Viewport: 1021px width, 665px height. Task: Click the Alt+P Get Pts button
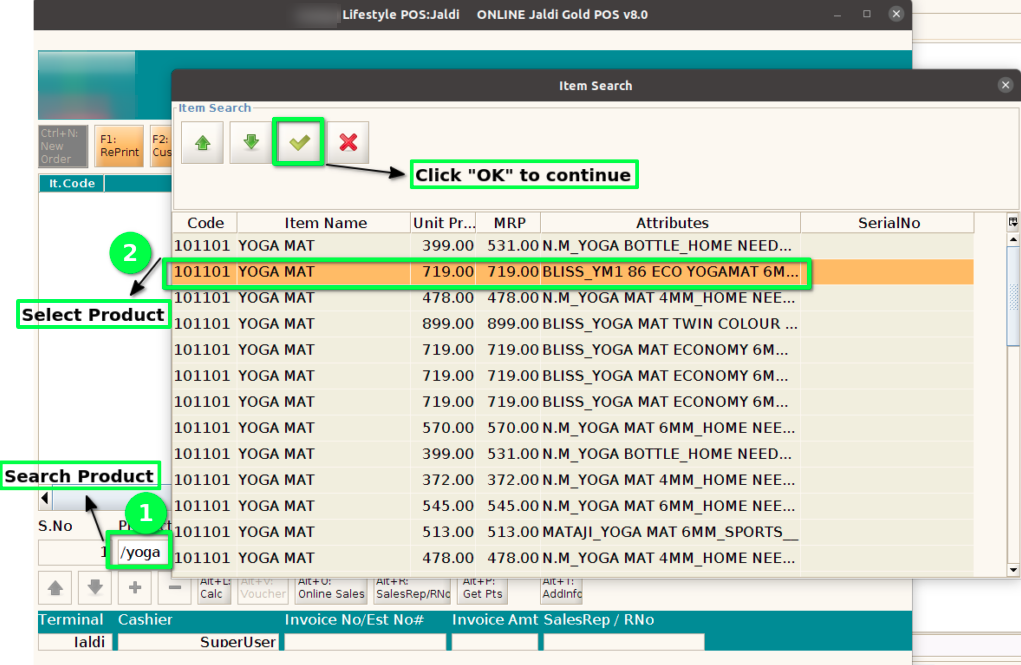[483, 589]
